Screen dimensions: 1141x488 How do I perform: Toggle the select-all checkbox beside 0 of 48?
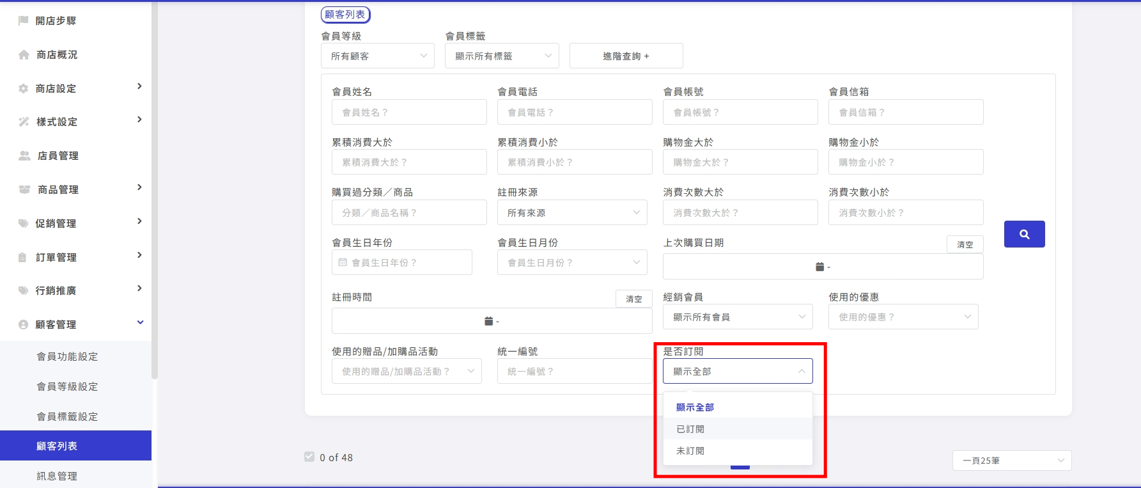310,457
